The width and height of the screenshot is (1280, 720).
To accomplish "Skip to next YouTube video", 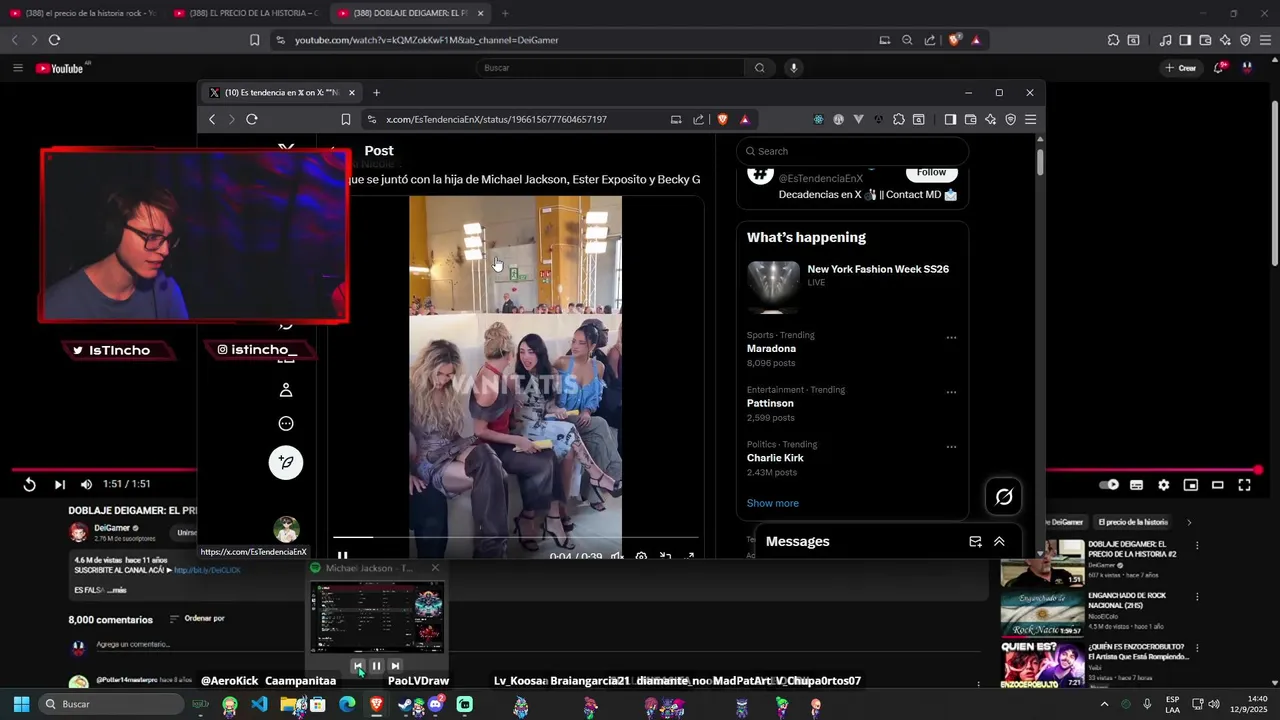I will coord(59,485).
